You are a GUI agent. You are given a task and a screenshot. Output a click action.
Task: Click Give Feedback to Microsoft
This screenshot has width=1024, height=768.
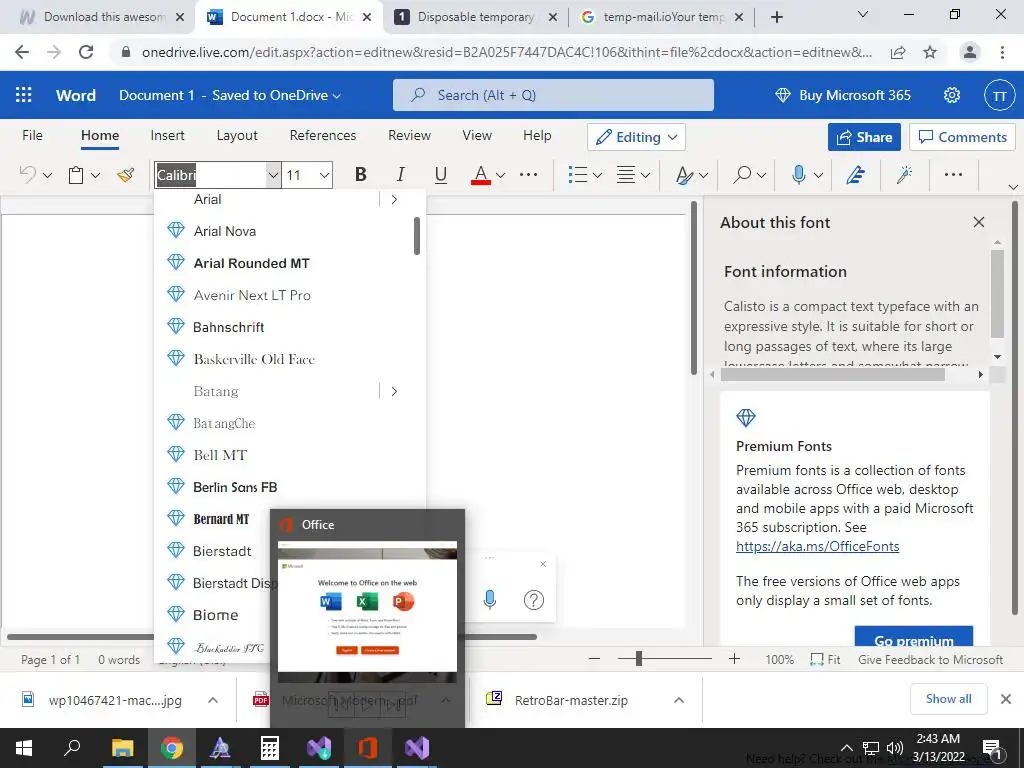pos(930,660)
